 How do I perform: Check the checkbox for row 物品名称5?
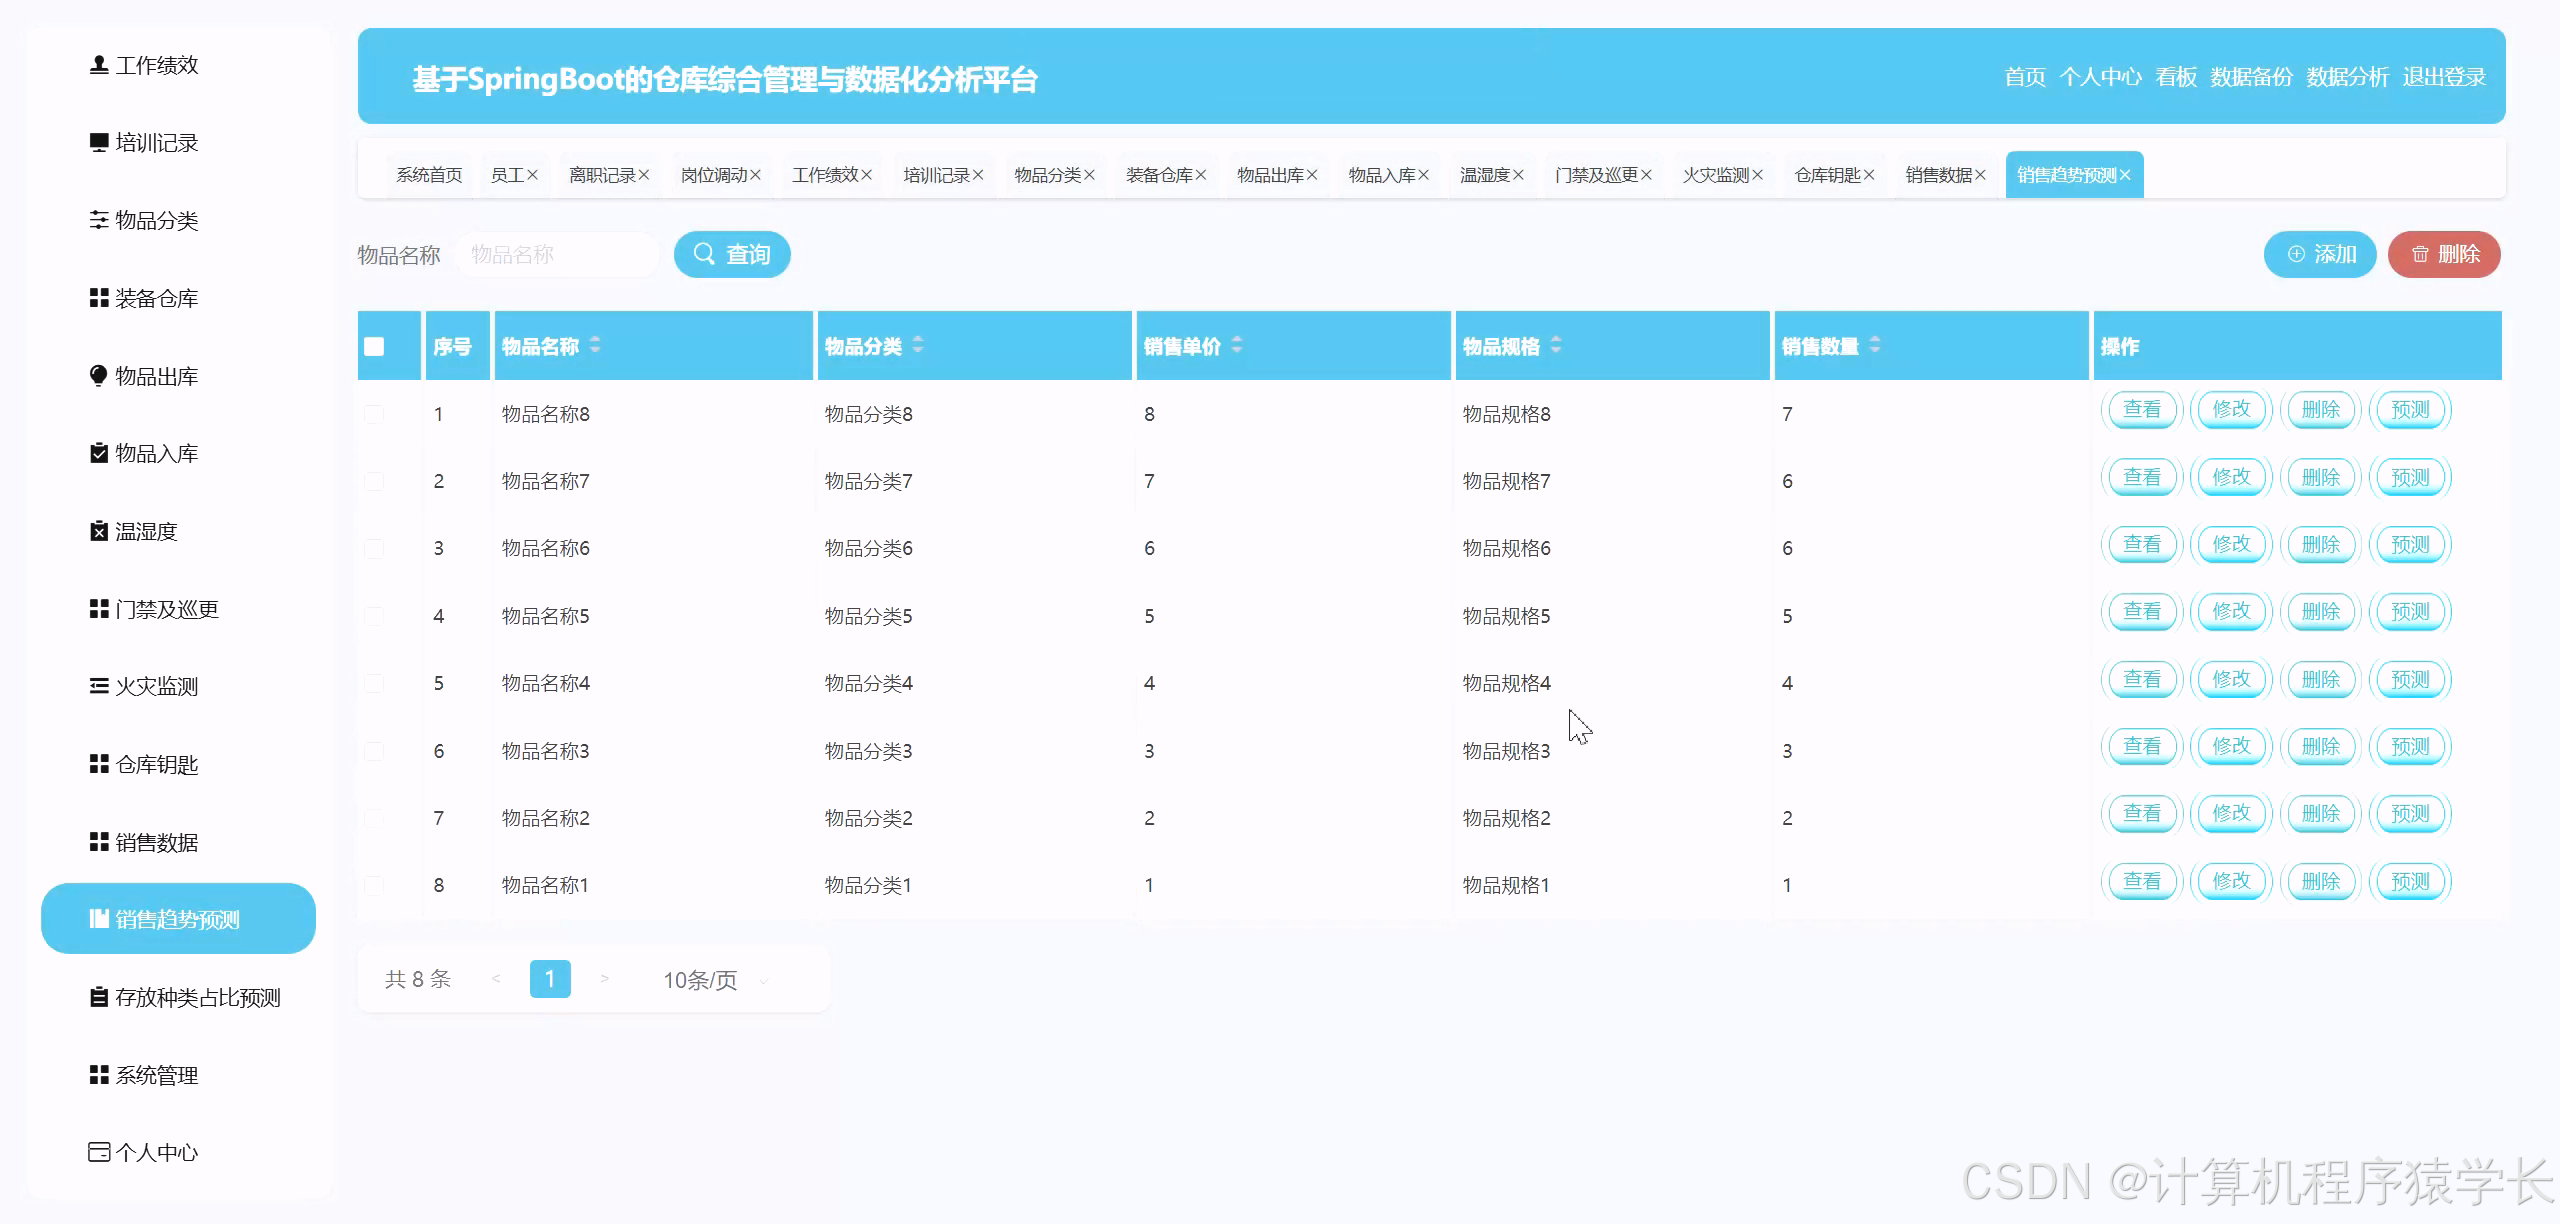[x=374, y=616]
